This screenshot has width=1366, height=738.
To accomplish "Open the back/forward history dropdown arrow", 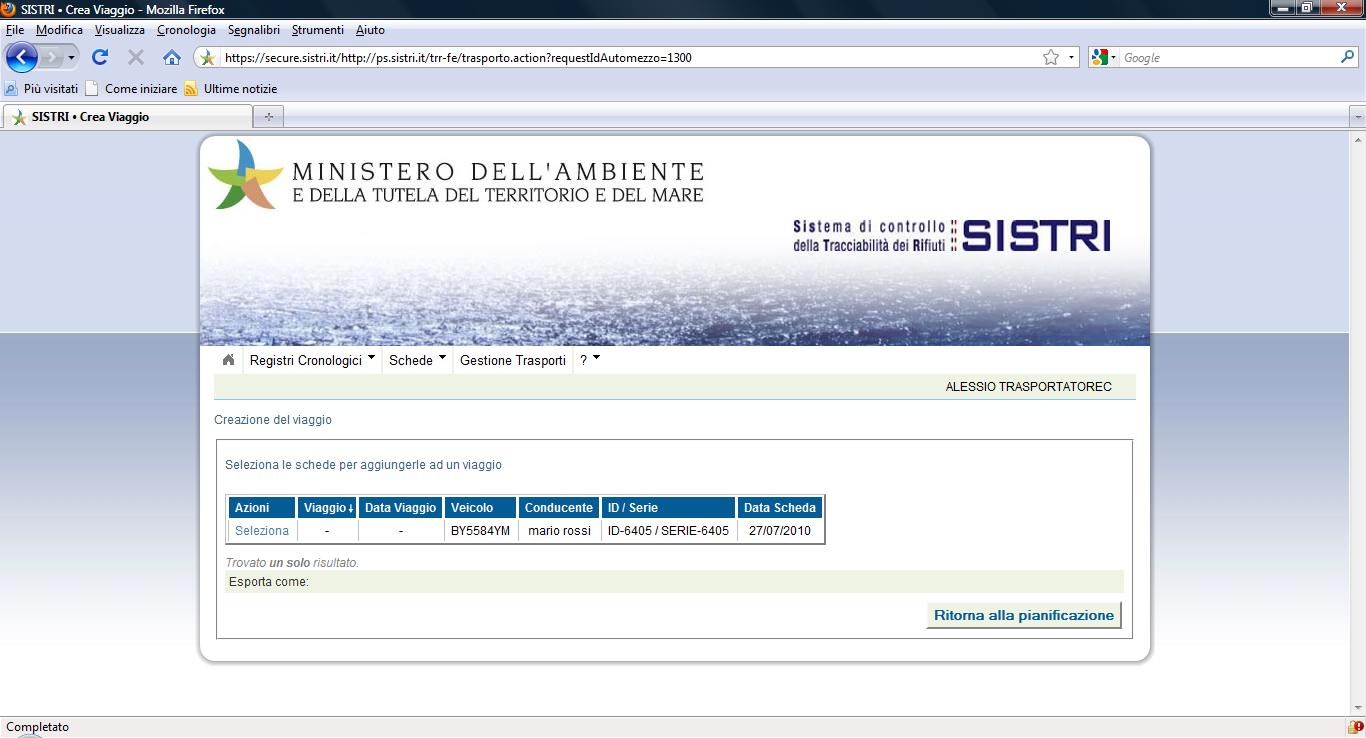I will click(x=71, y=57).
